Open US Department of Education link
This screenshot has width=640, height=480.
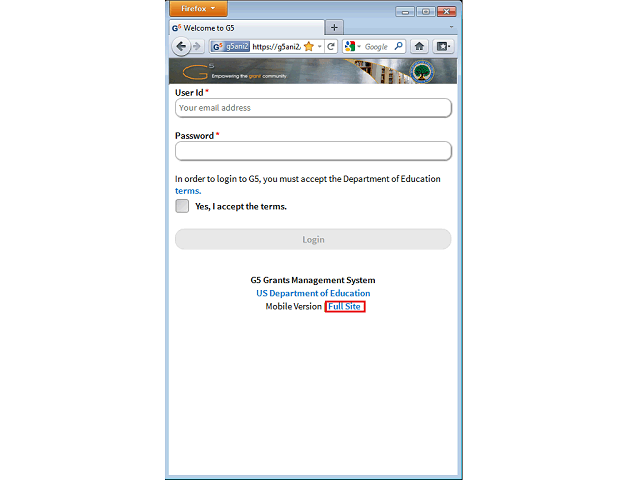313,293
